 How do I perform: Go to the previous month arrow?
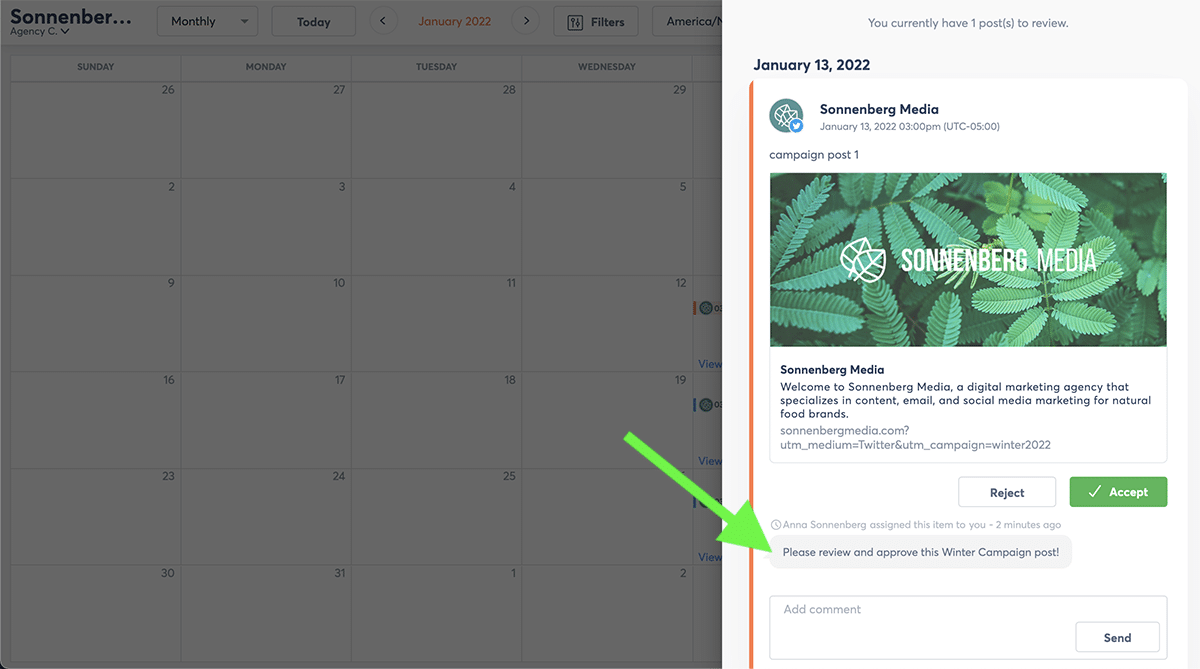coord(383,21)
